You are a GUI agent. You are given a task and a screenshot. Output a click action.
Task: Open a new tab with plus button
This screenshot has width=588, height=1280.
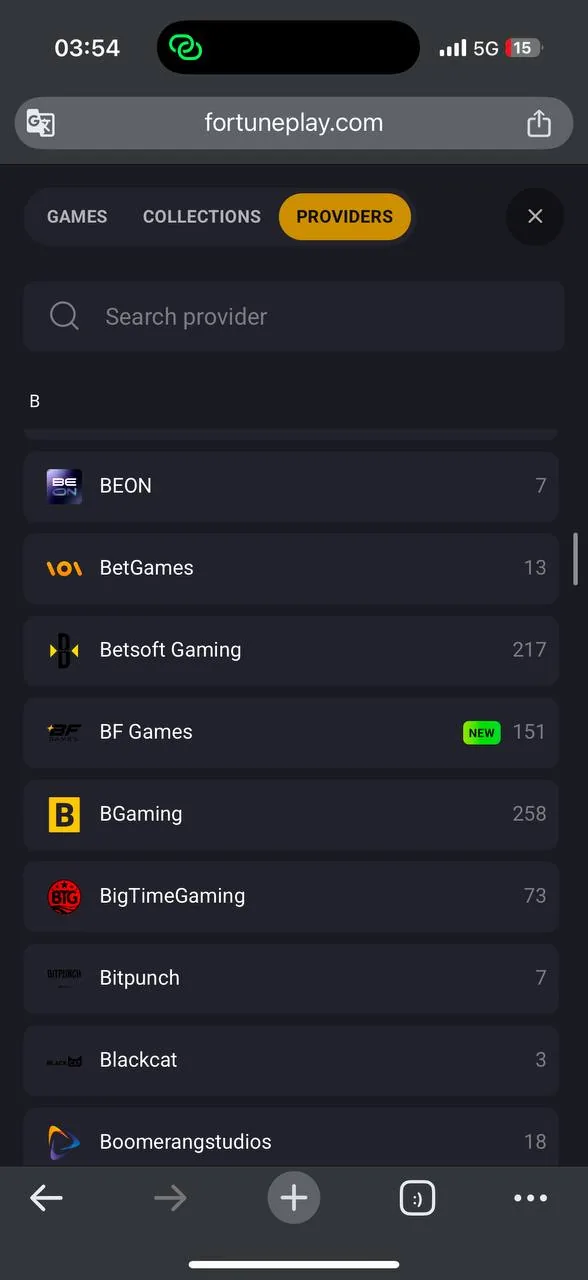294,1198
